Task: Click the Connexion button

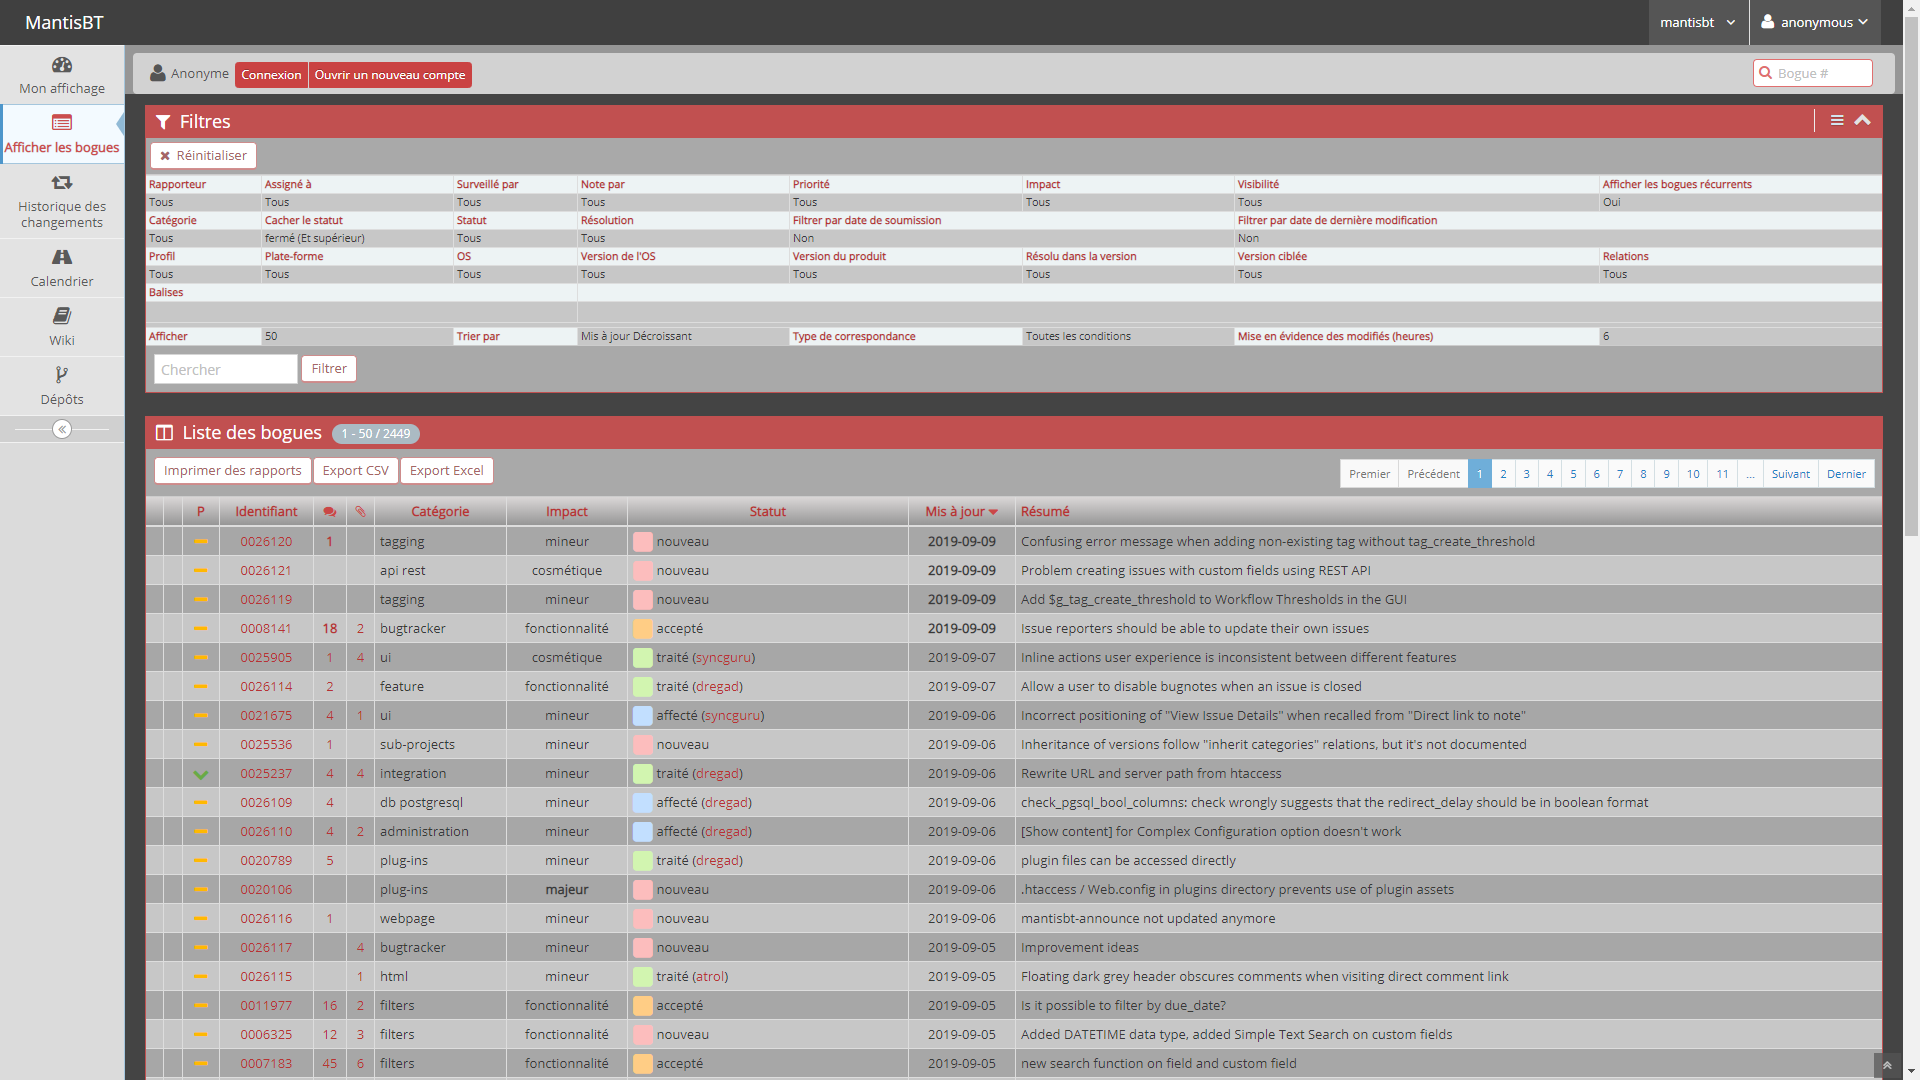Action: tap(271, 75)
